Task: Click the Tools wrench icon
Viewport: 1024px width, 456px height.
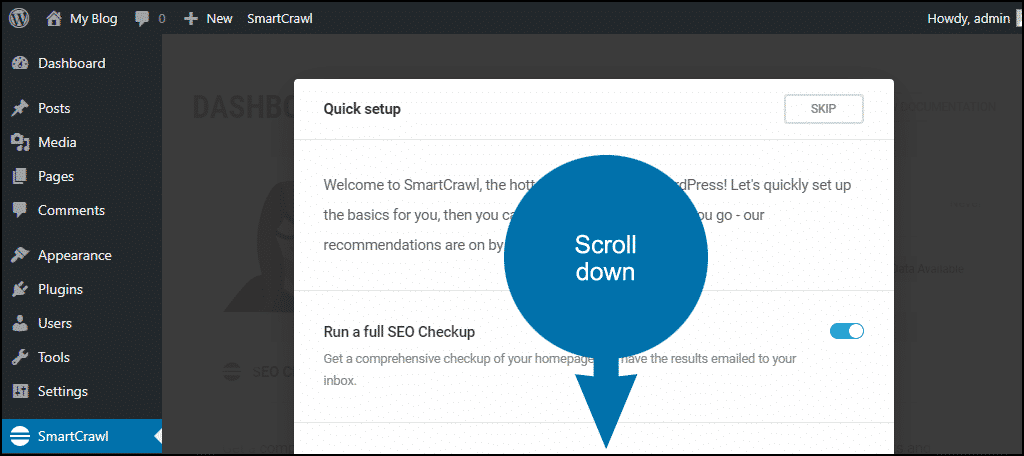Action: click(20, 357)
